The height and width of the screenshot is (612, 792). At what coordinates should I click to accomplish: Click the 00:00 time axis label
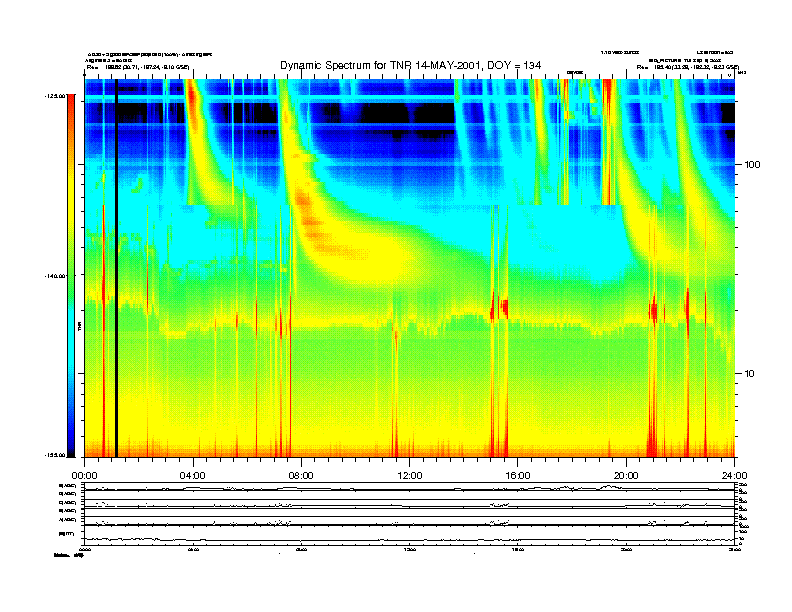click(x=84, y=476)
